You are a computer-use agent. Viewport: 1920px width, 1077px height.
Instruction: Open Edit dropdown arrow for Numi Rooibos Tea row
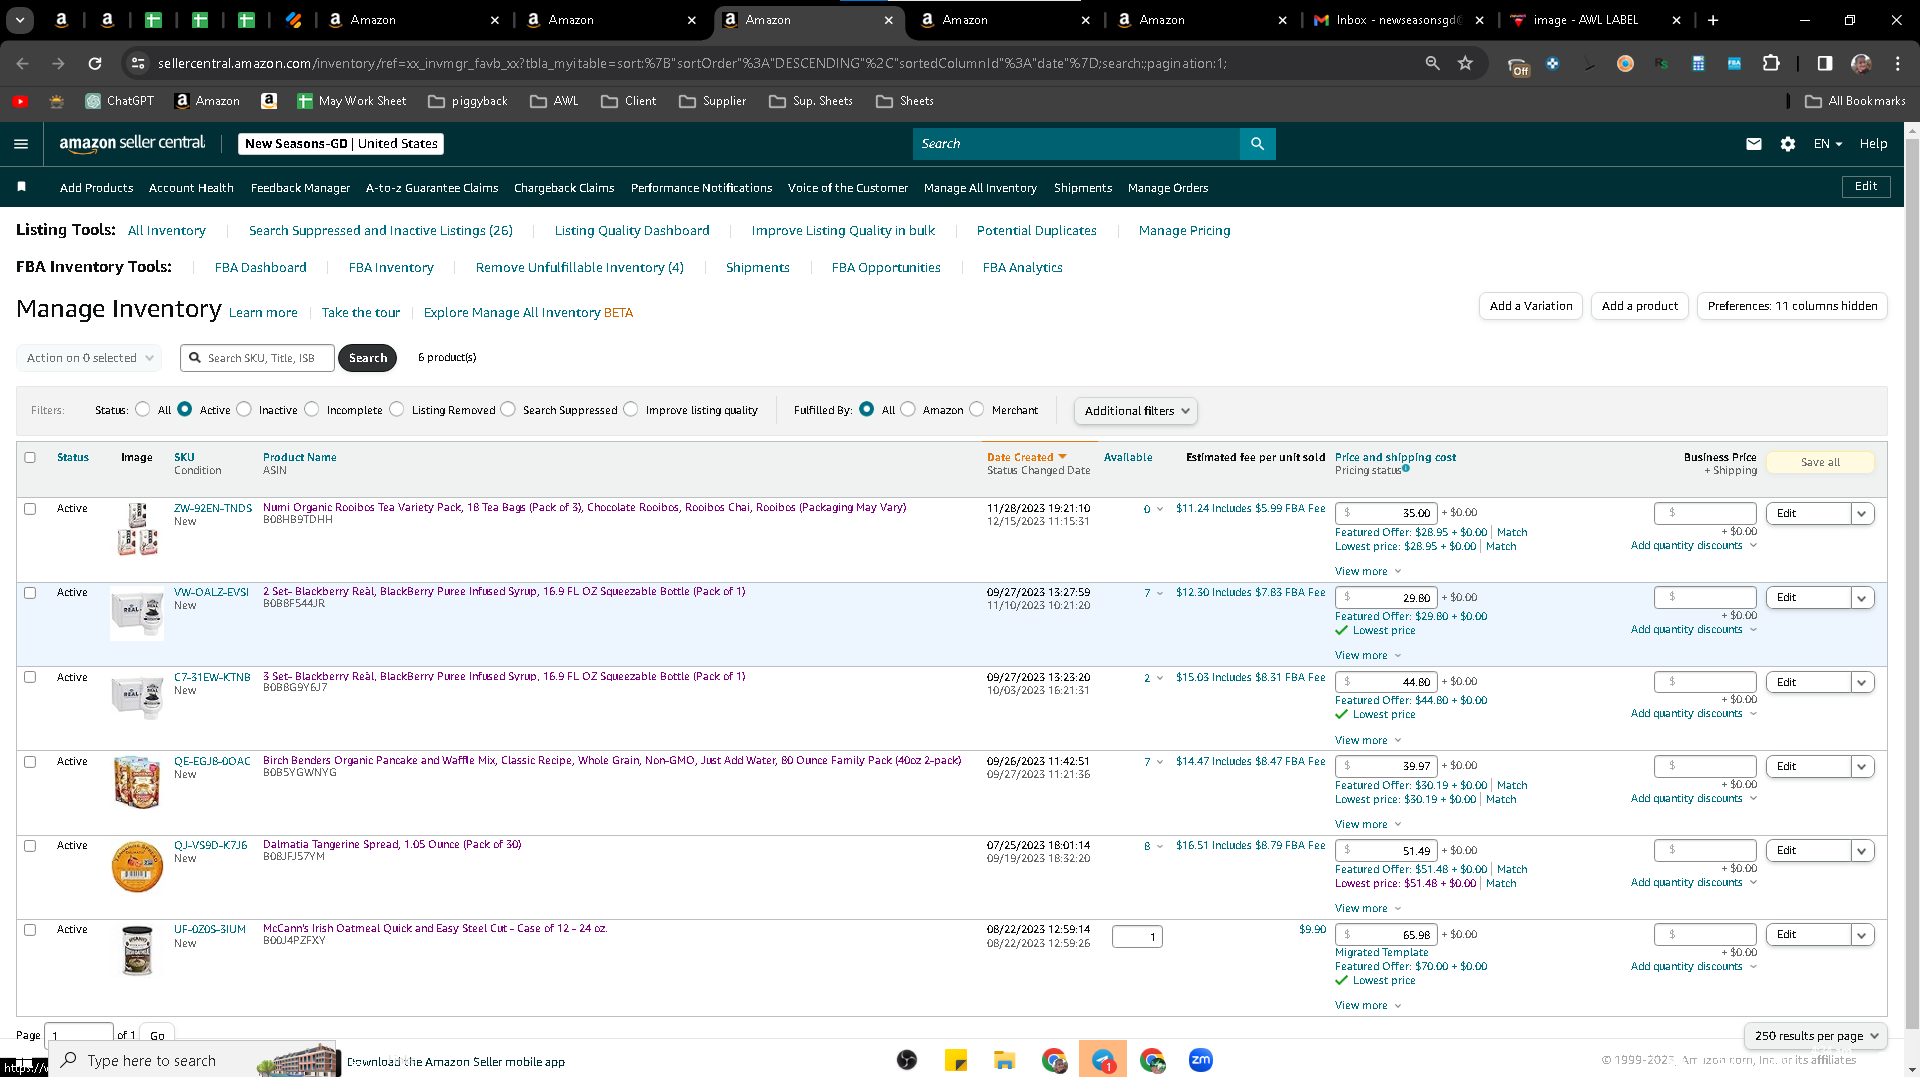(1862, 514)
